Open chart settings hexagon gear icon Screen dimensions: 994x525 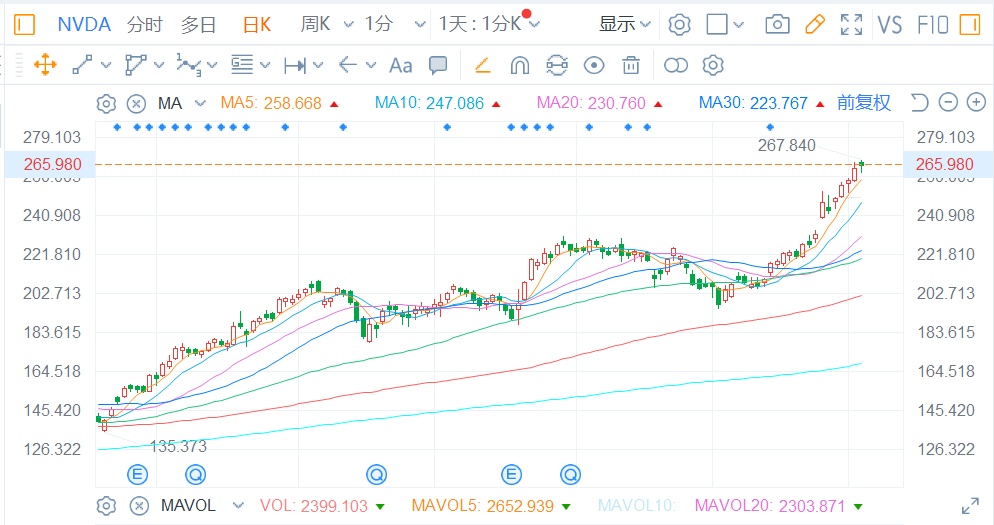pyautogui.click(x=680, y=25)
